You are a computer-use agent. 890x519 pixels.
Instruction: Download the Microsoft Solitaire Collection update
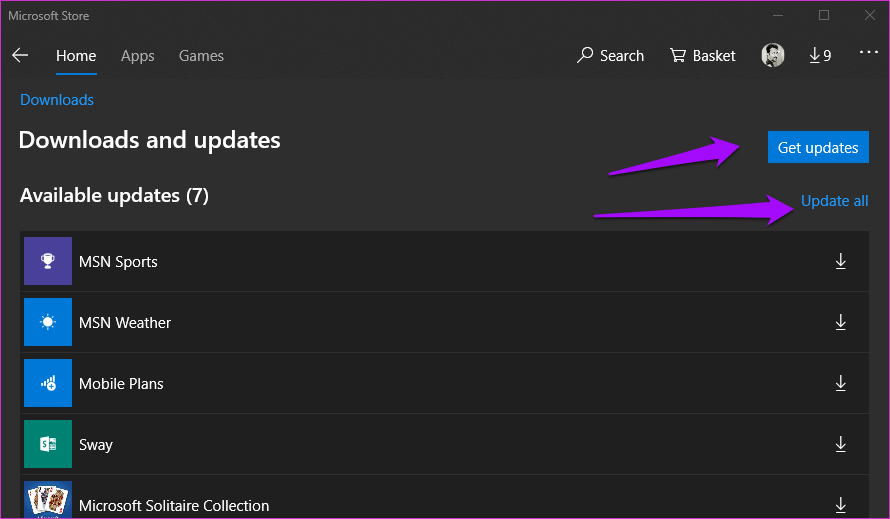click(840, 505)
